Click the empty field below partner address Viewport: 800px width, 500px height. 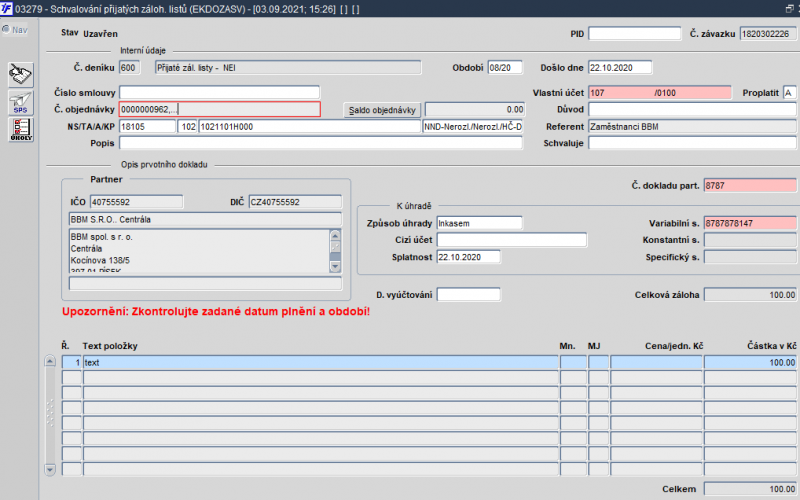[x=205, y=283]
